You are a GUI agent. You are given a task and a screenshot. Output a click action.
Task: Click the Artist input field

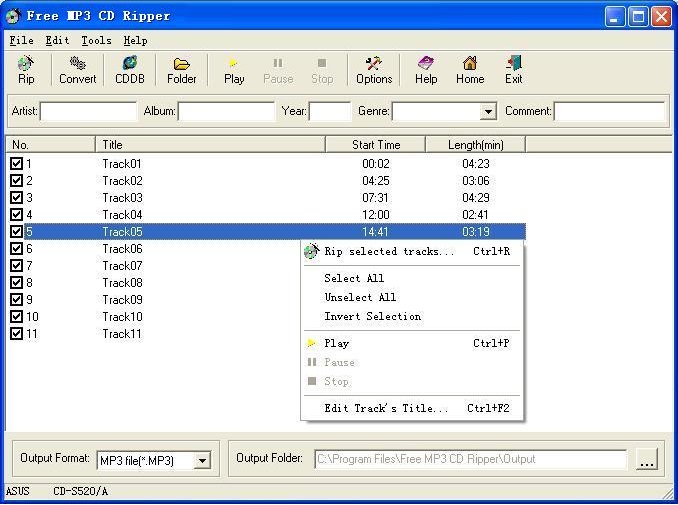point(88,112)
